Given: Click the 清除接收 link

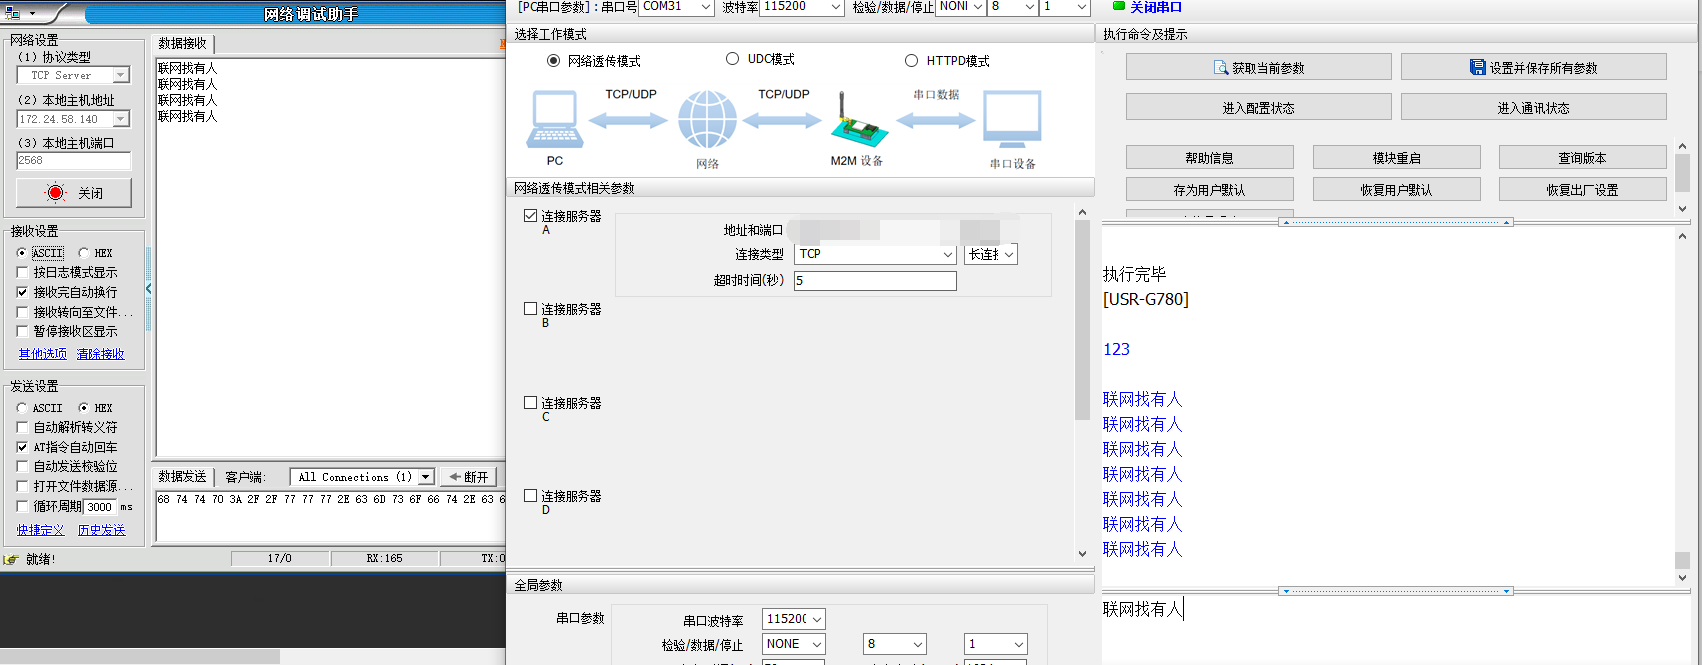Looking at the screenshot, I should click(x=101, y=354).
